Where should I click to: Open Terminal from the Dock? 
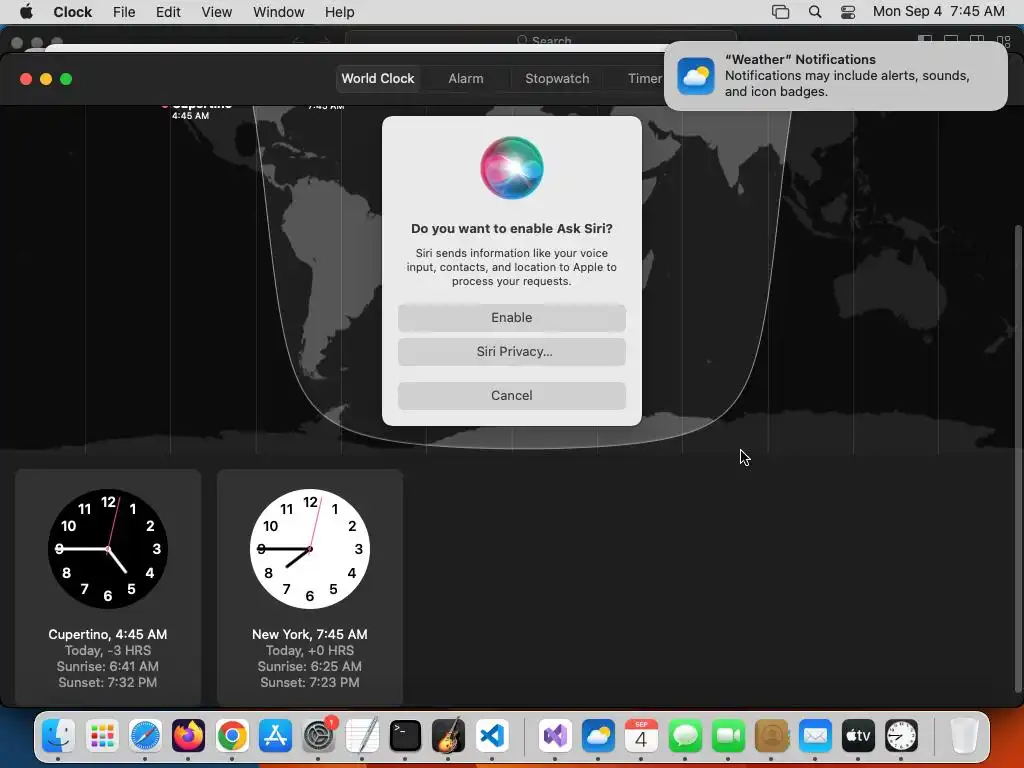(405, 736)
